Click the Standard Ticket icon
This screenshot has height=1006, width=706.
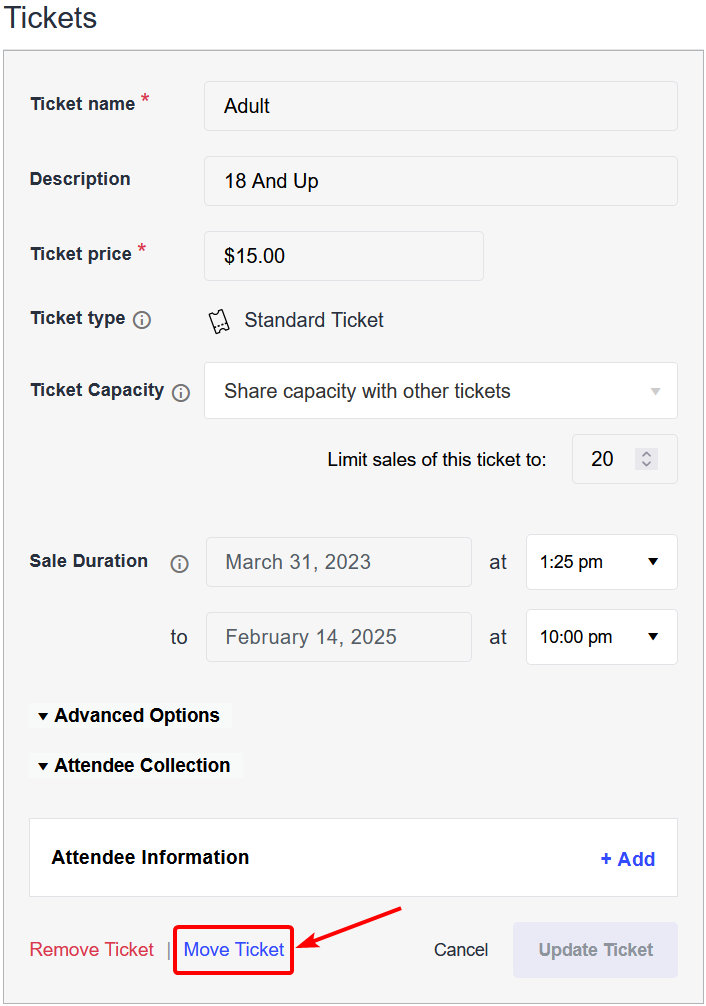tap(219, 321)
